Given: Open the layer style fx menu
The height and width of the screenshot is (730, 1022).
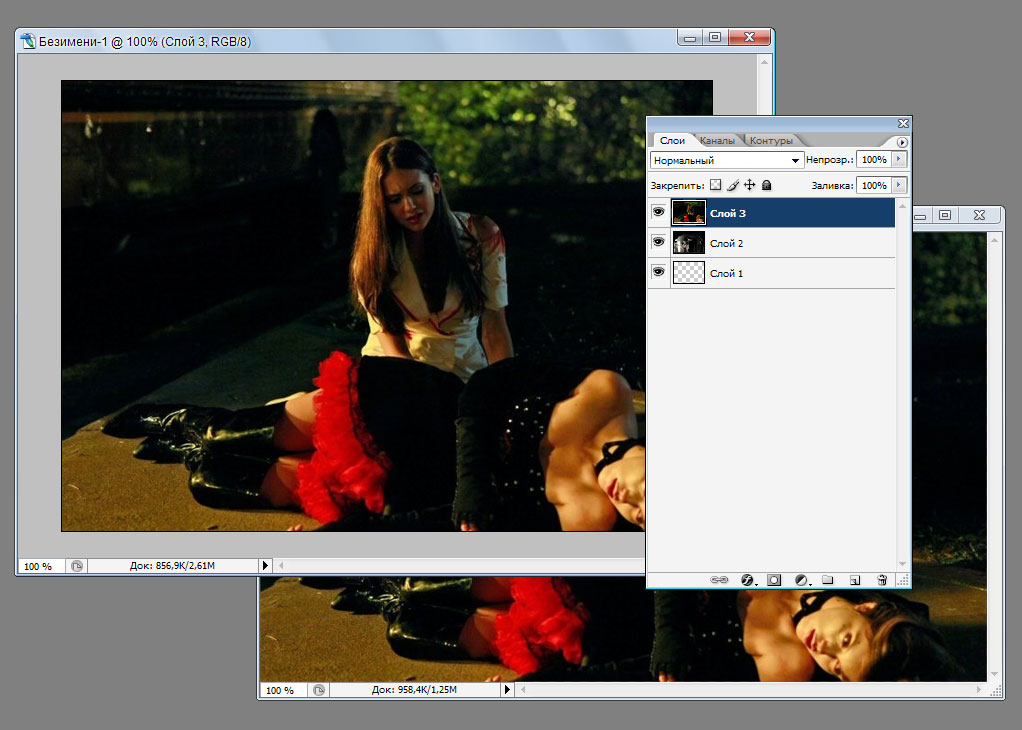Looking at the screenshot, I should 746,580.
